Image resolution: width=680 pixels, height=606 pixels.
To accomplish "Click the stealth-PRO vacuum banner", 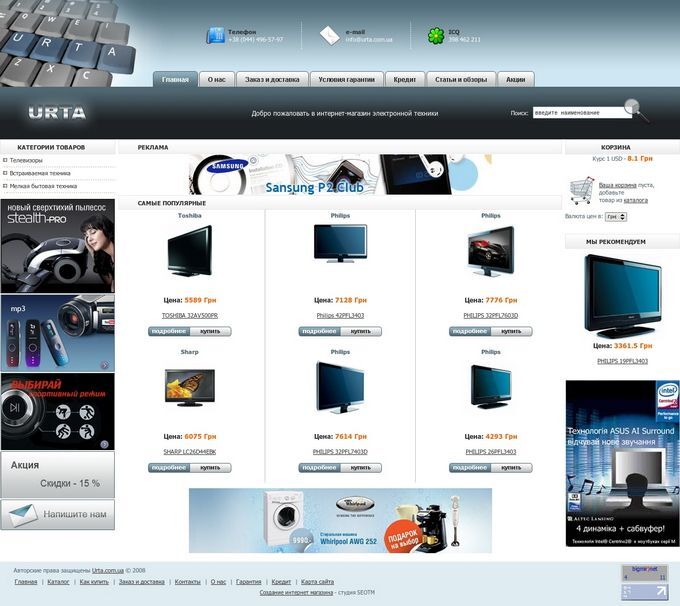I will click(58, 246).
